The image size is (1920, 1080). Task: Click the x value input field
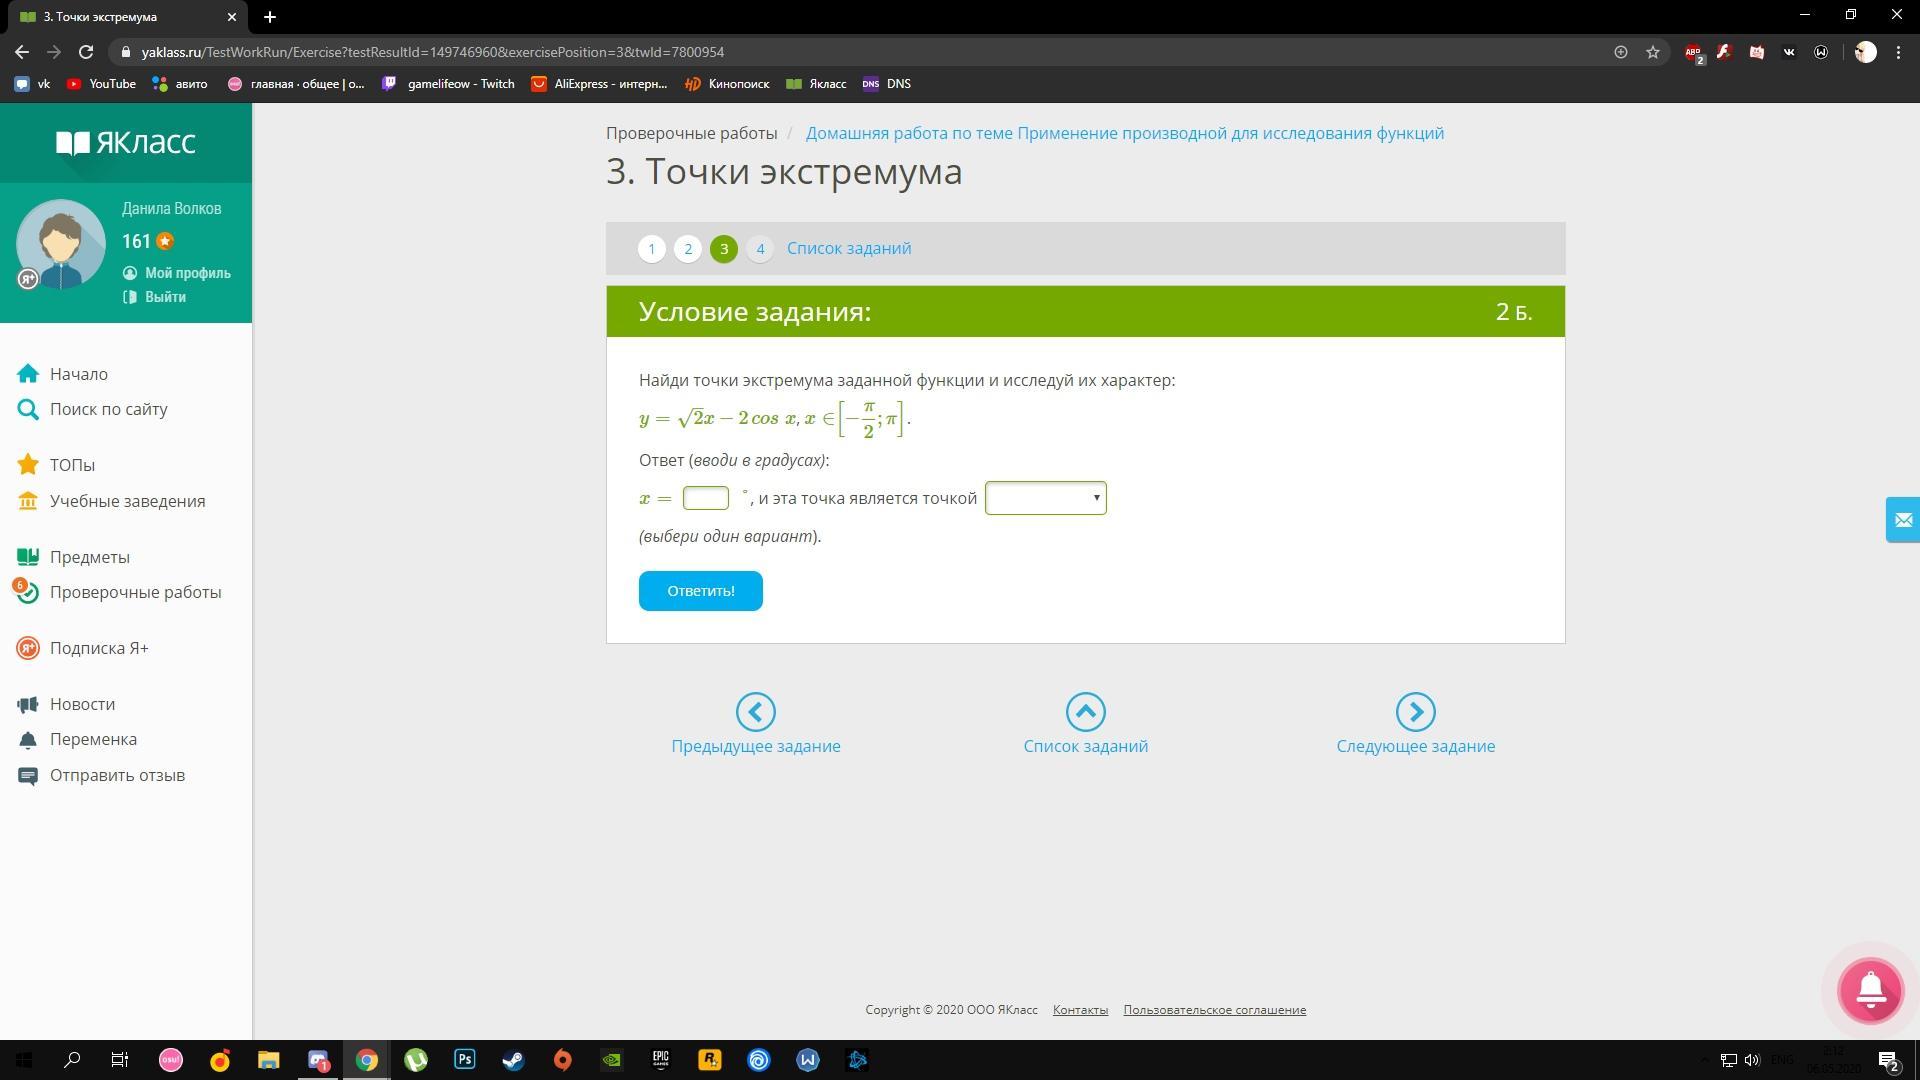[706, 498]
